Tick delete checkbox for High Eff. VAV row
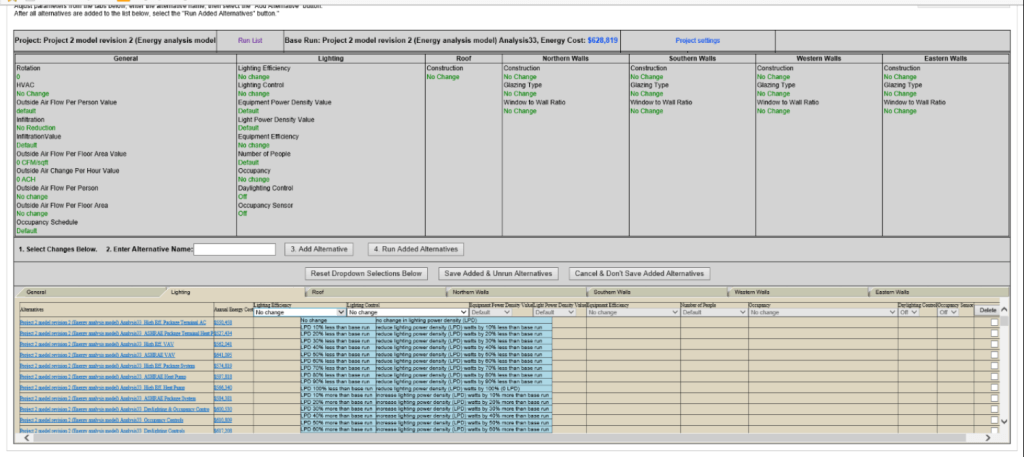 tap(994, 344)
